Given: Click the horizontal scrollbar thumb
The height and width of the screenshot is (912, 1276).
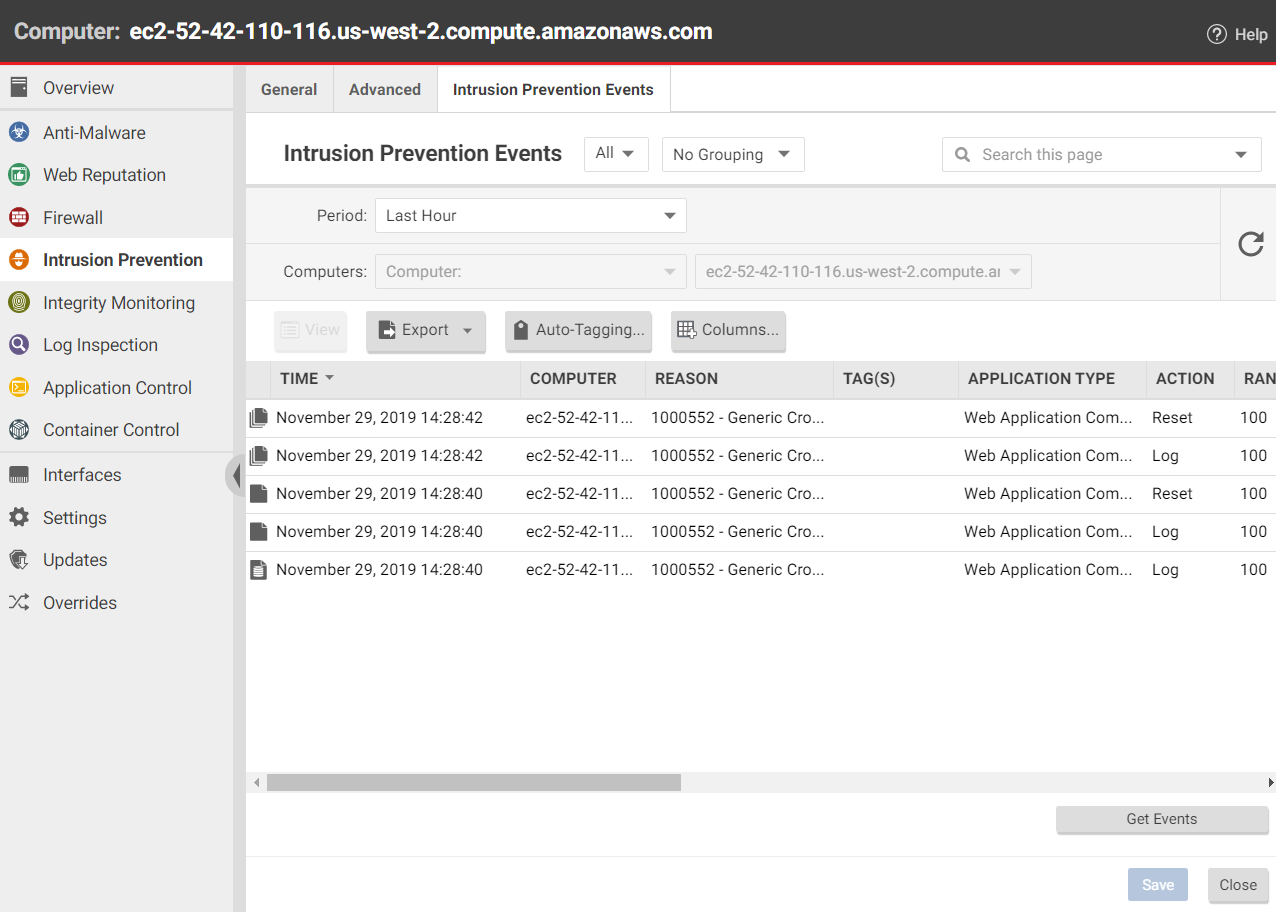Looking at the screenshot, I should (473, 783).
